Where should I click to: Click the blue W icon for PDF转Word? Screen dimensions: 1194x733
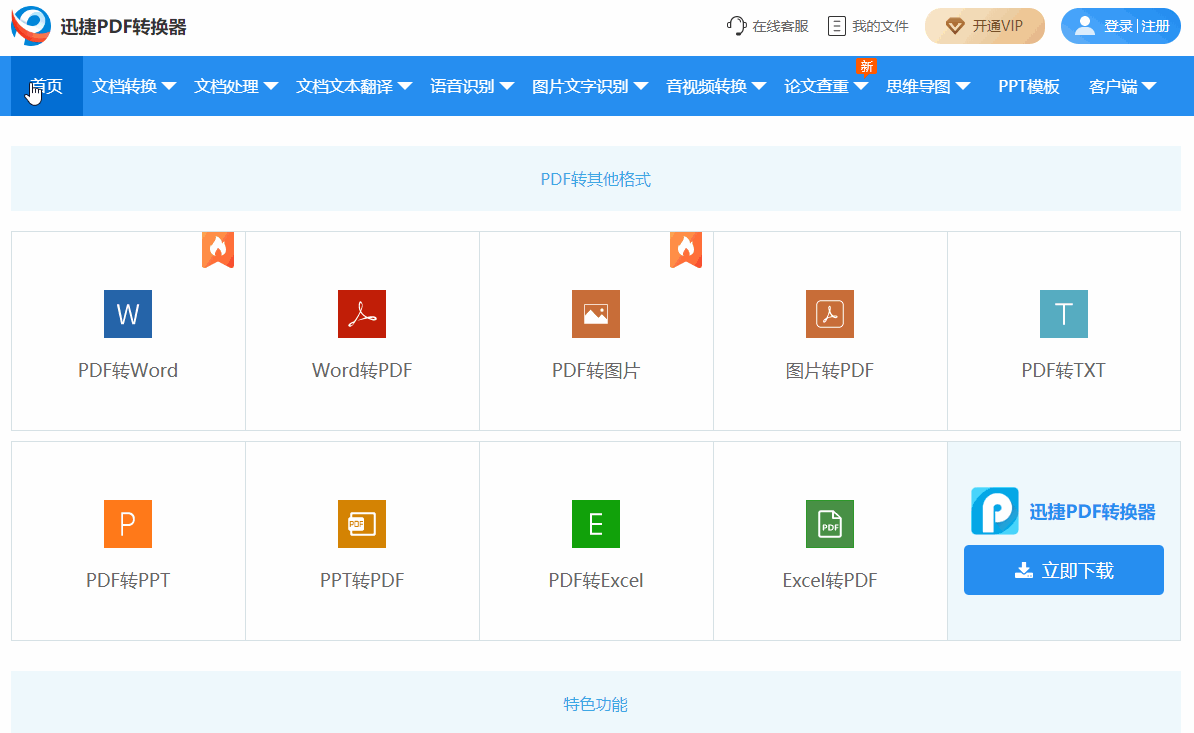[128, 314]
